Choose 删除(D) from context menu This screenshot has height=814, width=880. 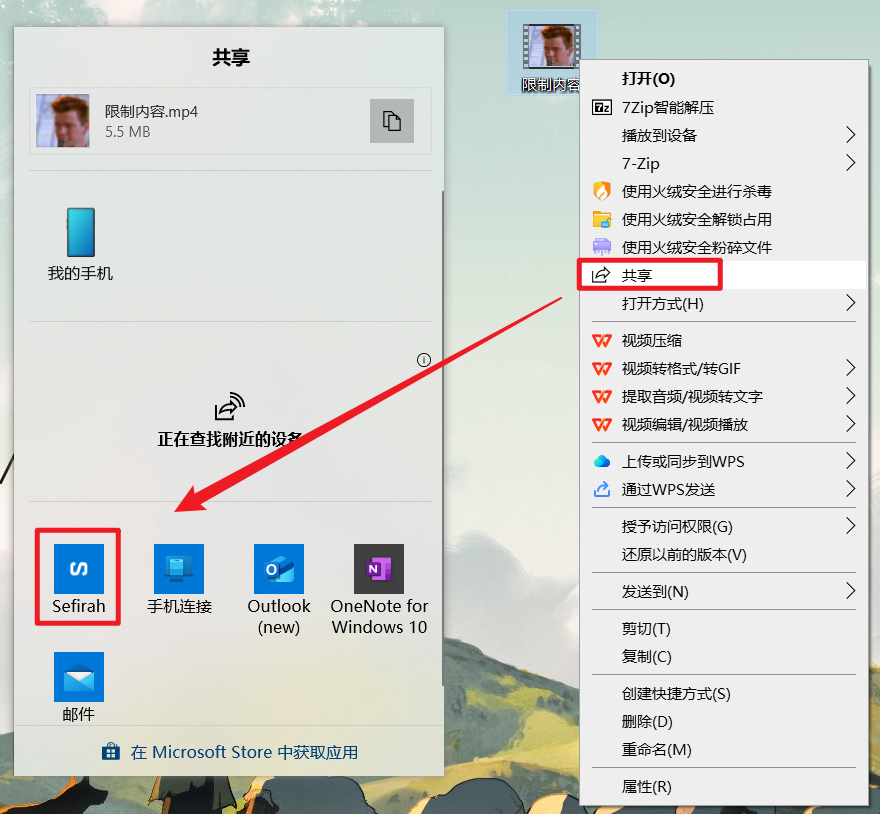point(723,722)
